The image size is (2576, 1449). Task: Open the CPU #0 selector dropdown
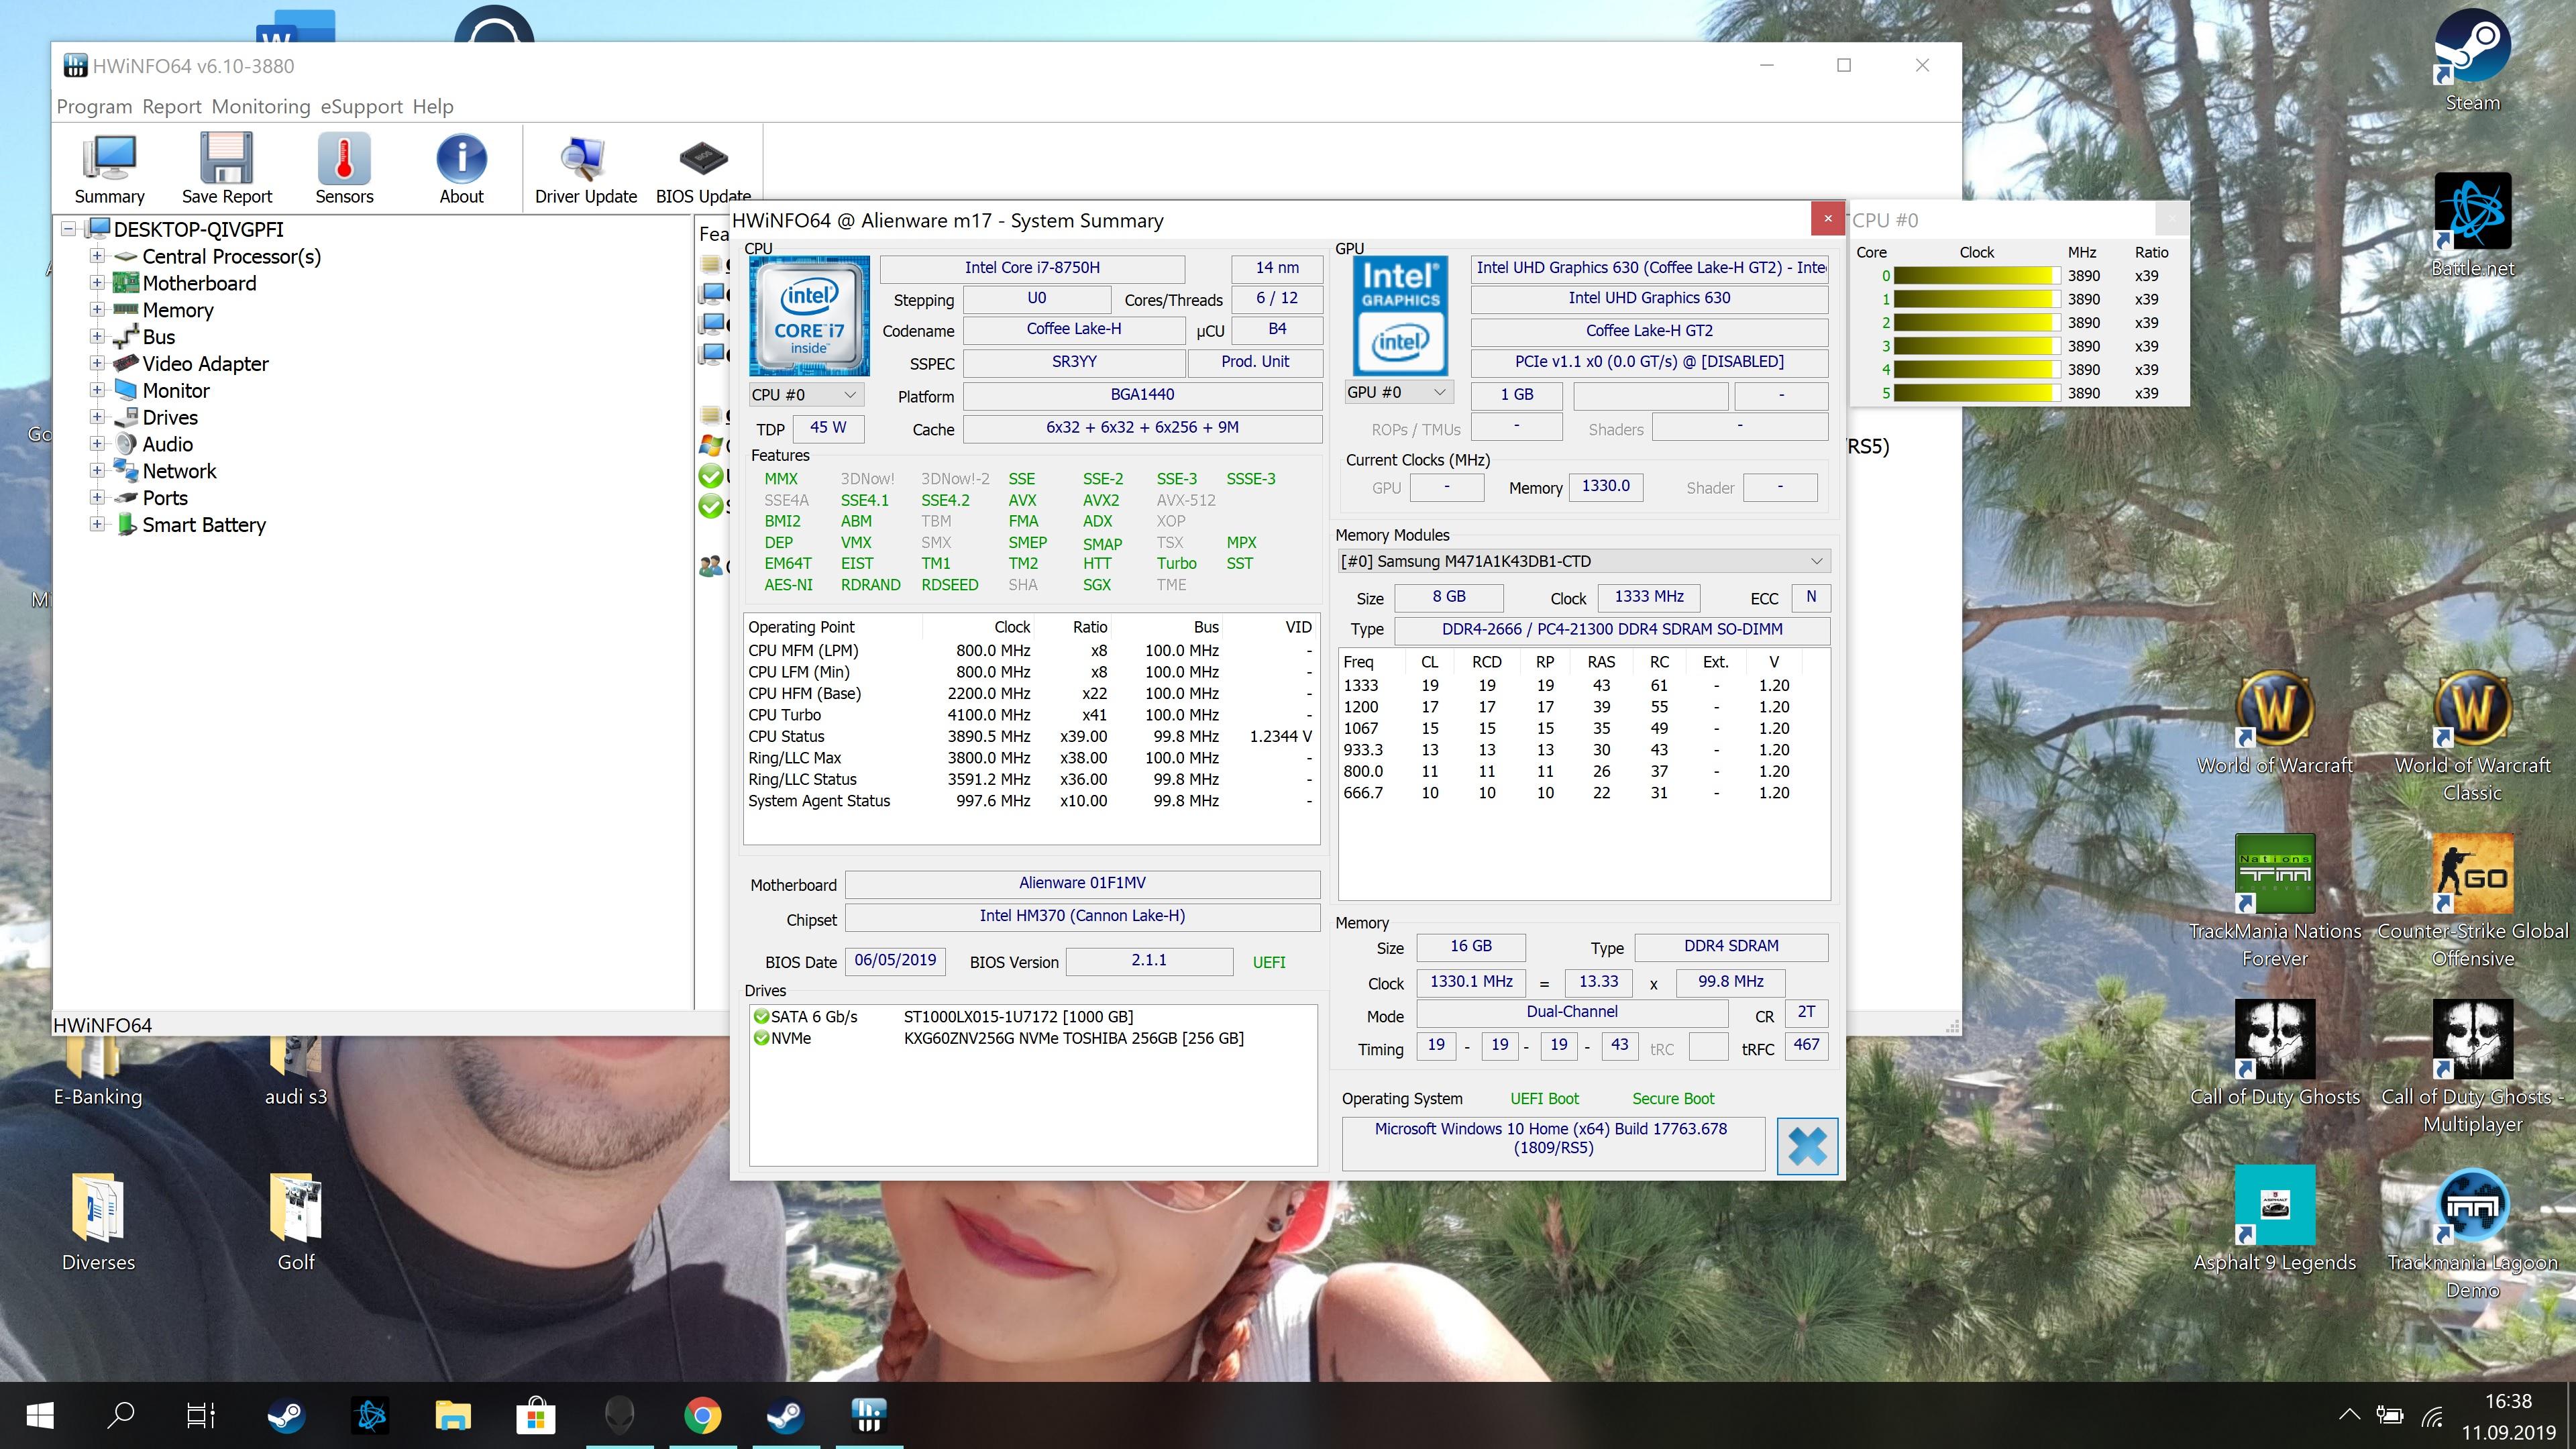[x=806, y=394]
